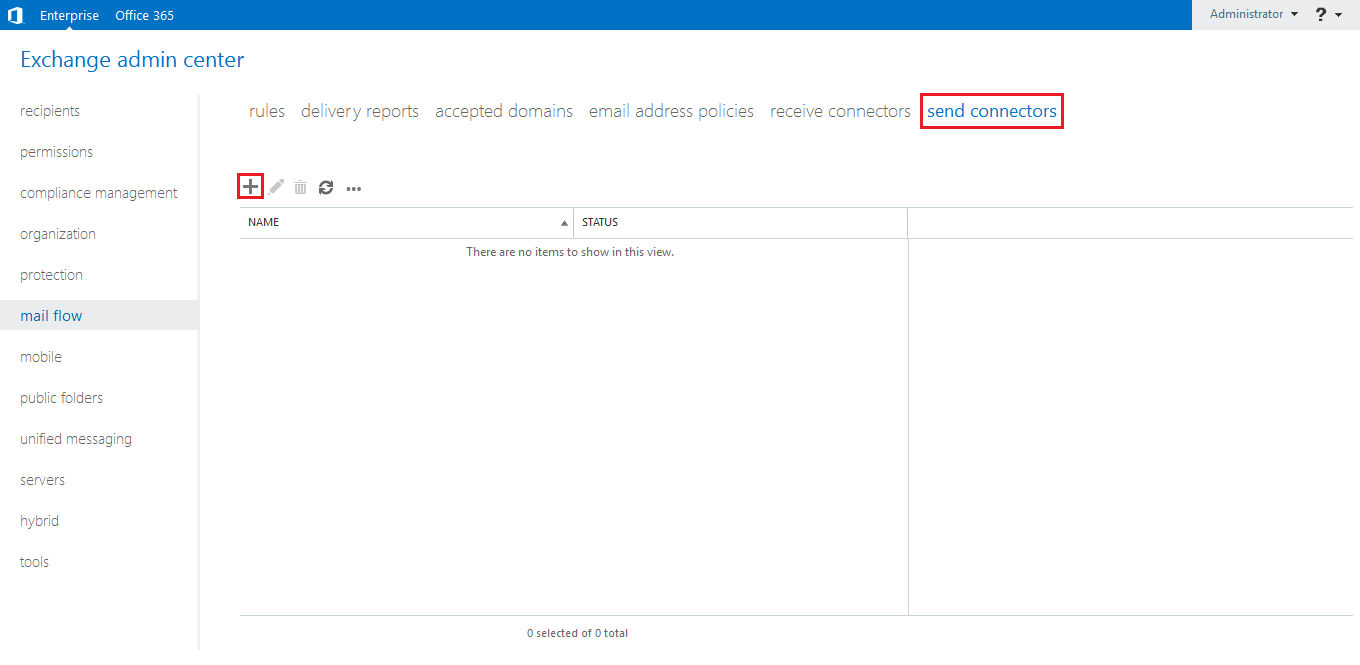Open the protection section
This screenshot has height=665, width=1360.
pyautogui.click(x=51, y=275)
